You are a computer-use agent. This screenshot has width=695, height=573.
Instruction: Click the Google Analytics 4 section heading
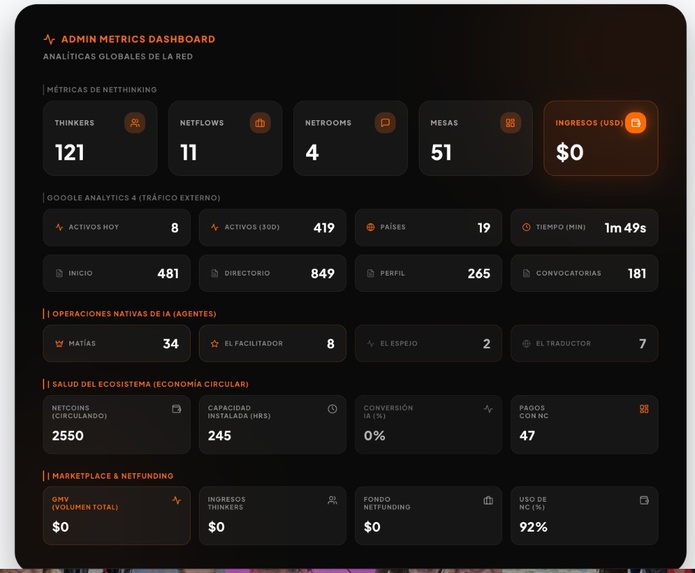click(133, 198)
